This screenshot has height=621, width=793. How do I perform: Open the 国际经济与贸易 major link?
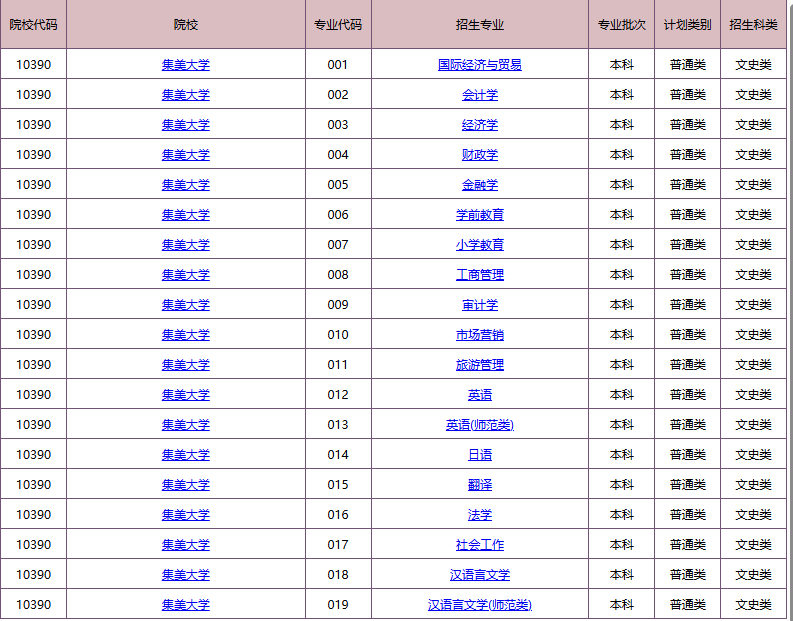tap(479, 65)
